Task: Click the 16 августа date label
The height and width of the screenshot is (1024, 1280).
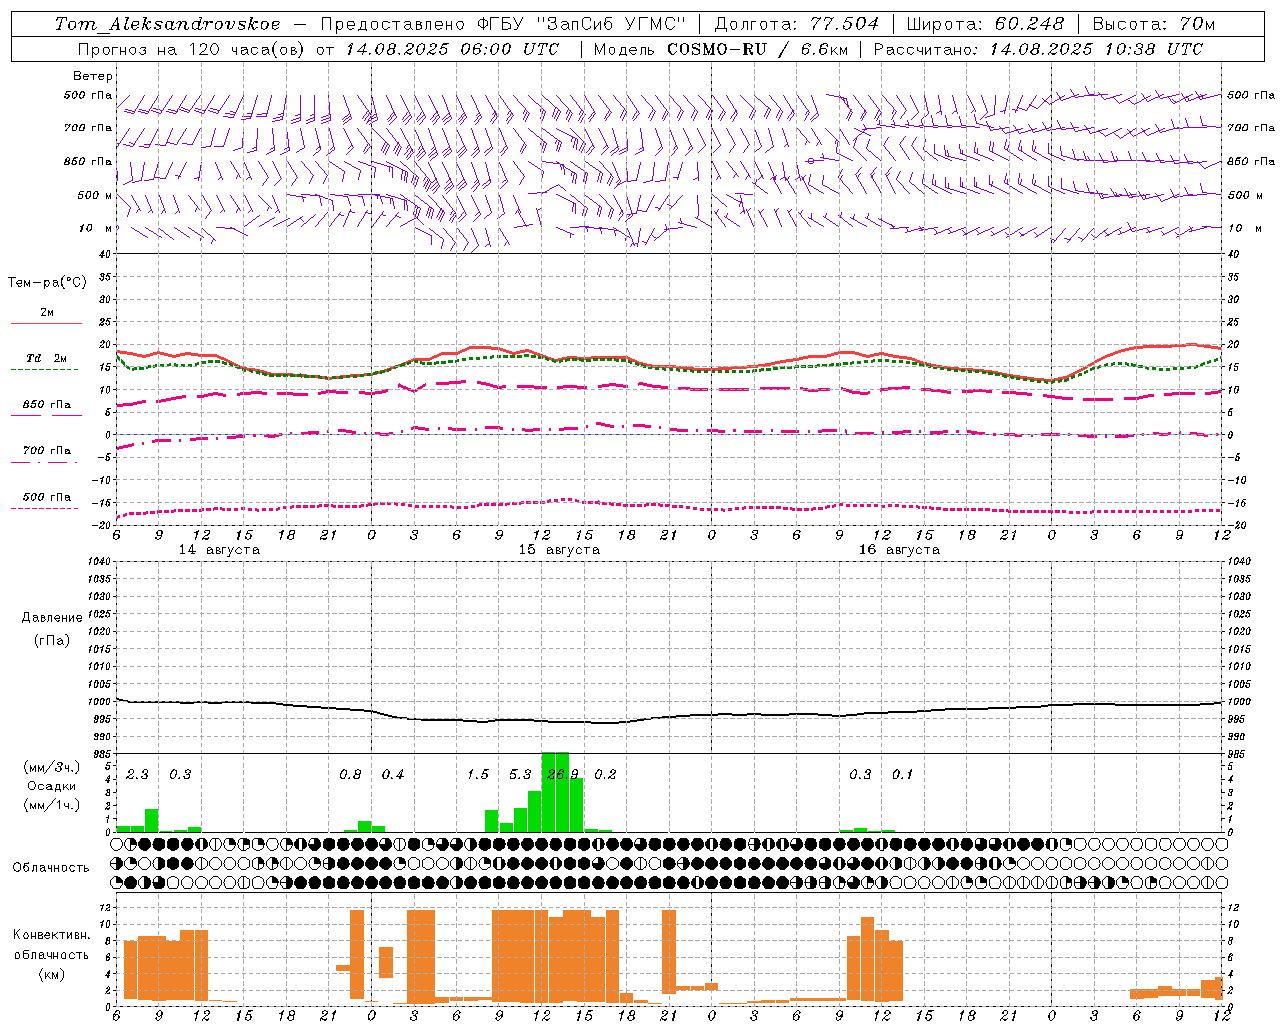Action: (x=899, y=550)
